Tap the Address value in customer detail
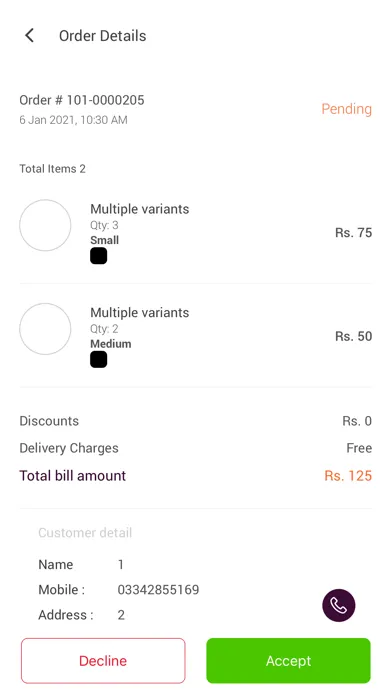This screenshot has height=696, width=392. tap(121, 615)
